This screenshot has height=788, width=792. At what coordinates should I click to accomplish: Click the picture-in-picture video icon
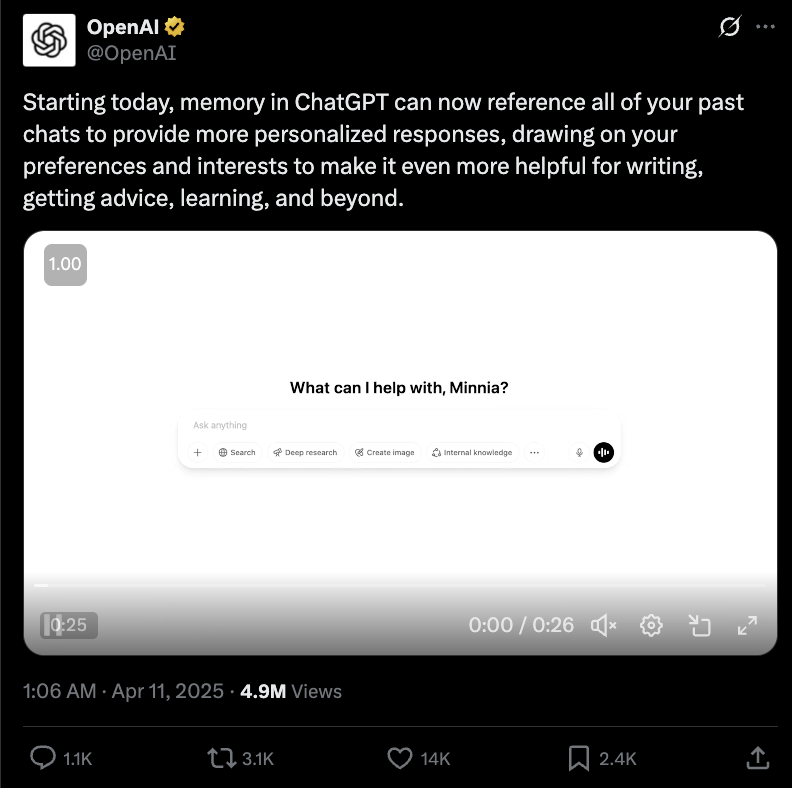[700, 626]
